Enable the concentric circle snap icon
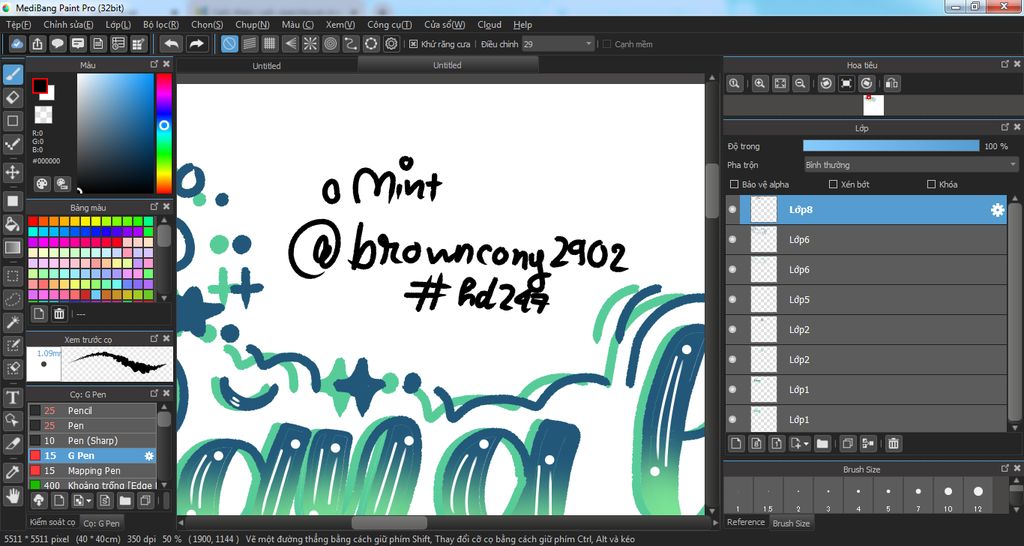The height and width of the screenshot is (546, 1024). pos(330,44)
